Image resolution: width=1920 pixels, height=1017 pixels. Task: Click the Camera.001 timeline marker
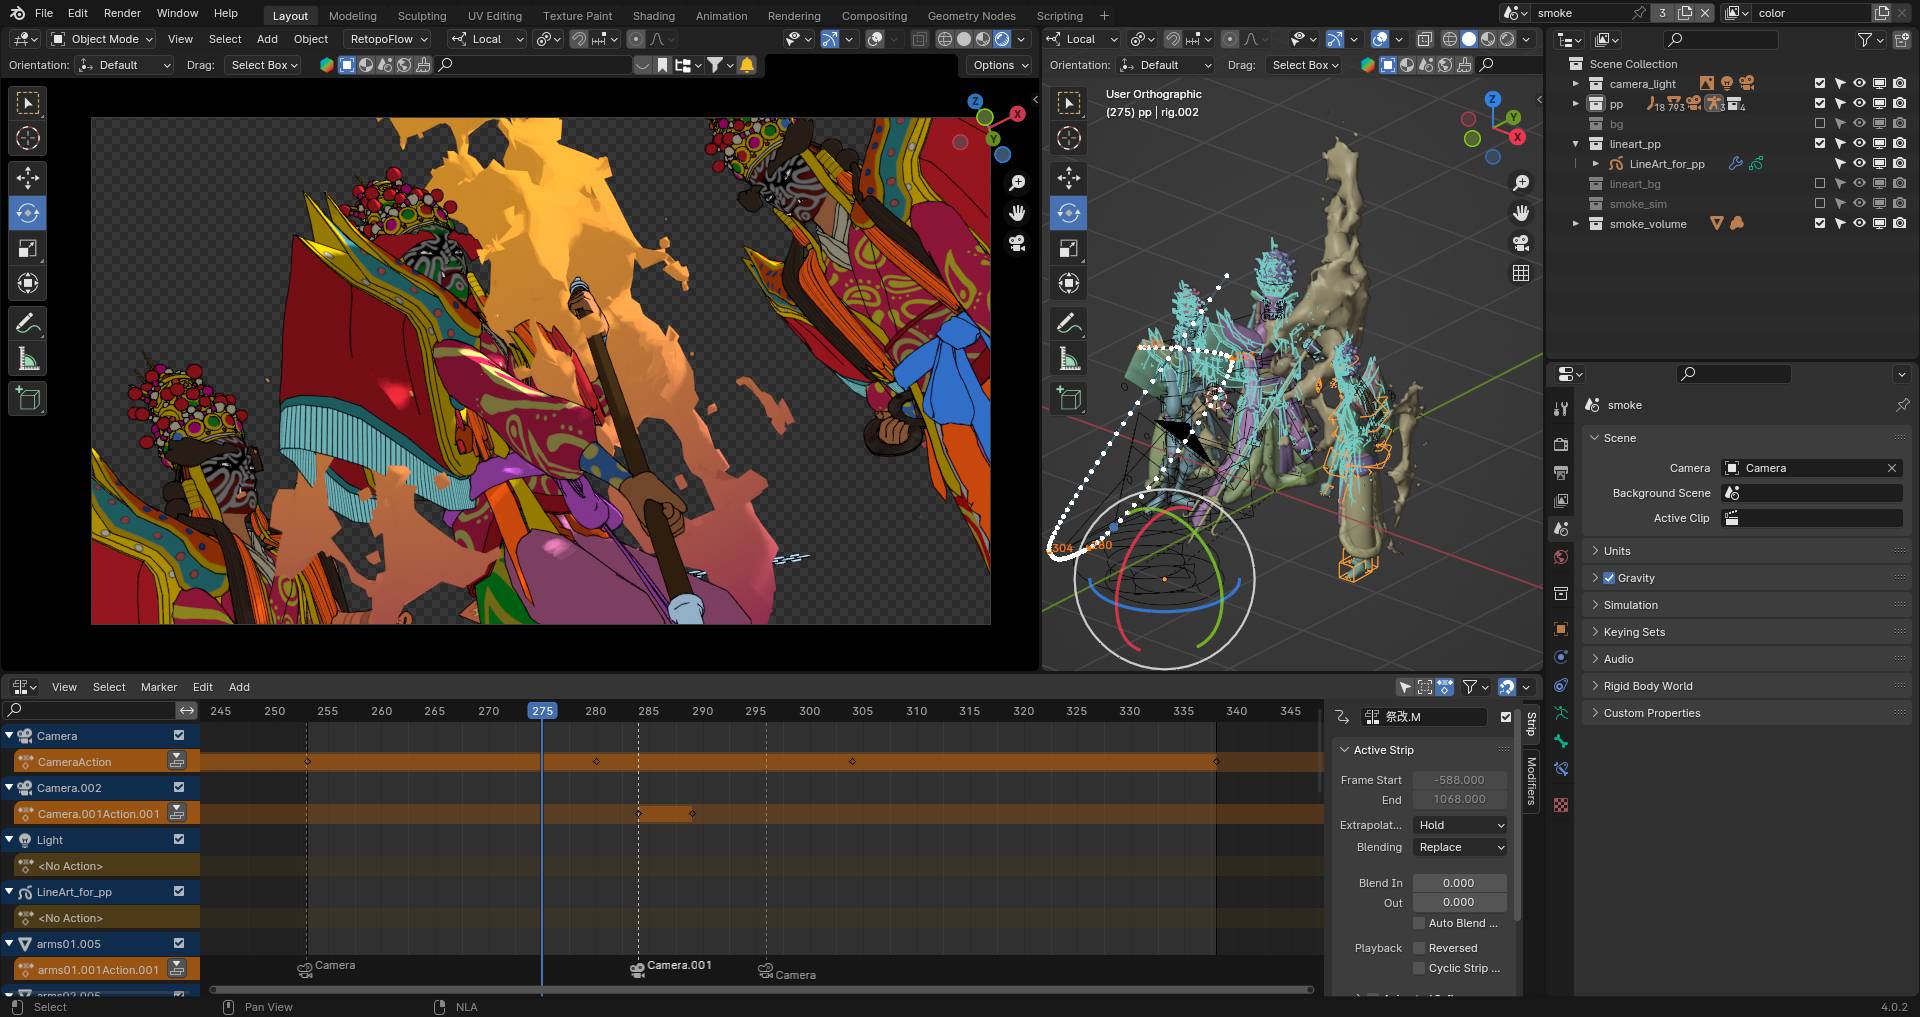(637, 969)
